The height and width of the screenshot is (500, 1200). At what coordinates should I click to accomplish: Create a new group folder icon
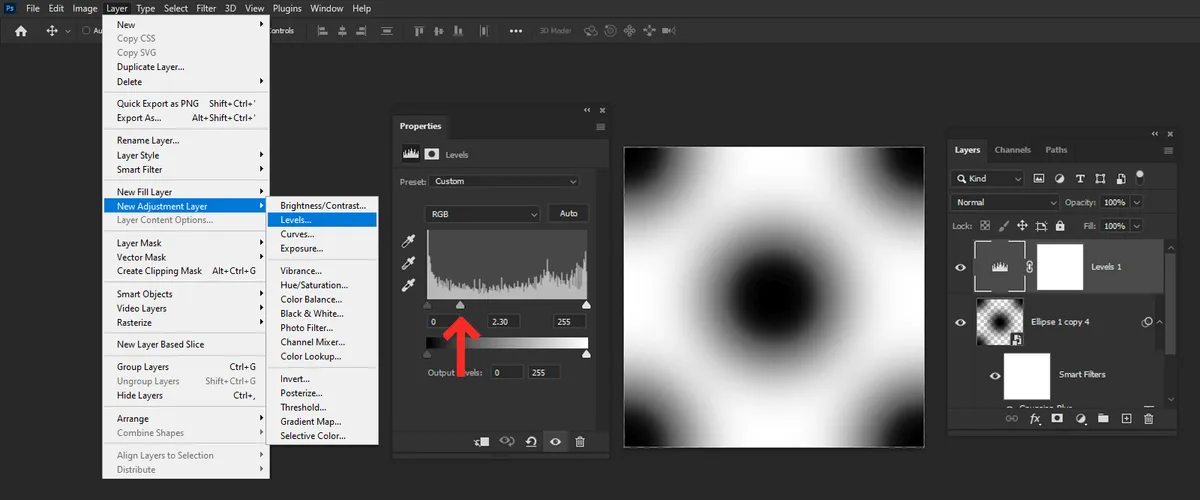[x=1102, y=419]
